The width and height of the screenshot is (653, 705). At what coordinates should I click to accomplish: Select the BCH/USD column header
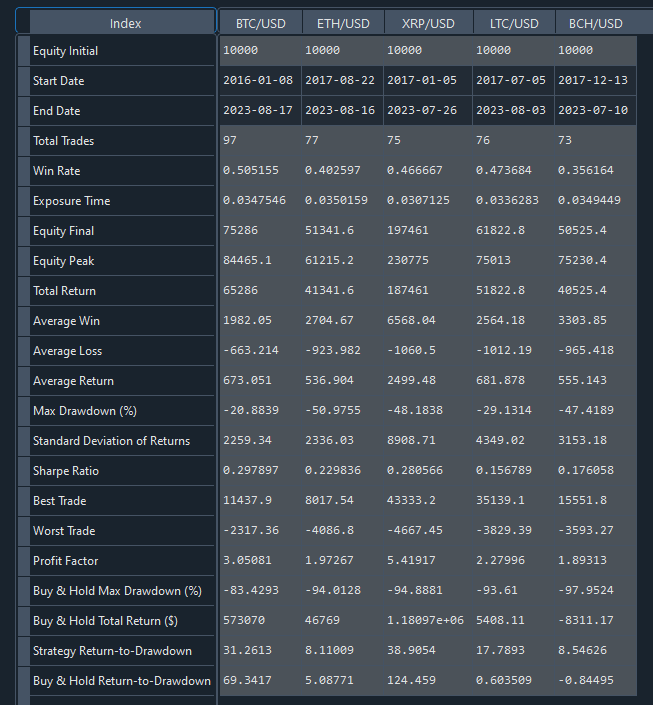tap(596, 23)
